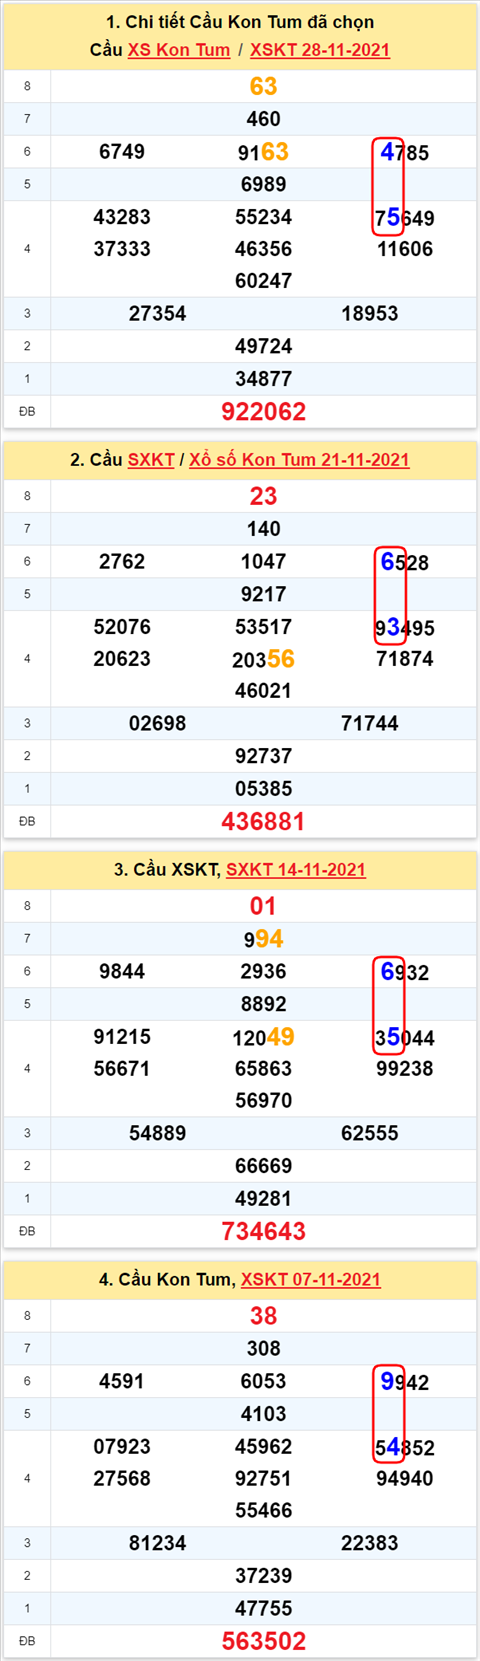Follow the SXKT link in section 2 heading
Screen dimensions: 480x1661
click(x=151, y=460)
